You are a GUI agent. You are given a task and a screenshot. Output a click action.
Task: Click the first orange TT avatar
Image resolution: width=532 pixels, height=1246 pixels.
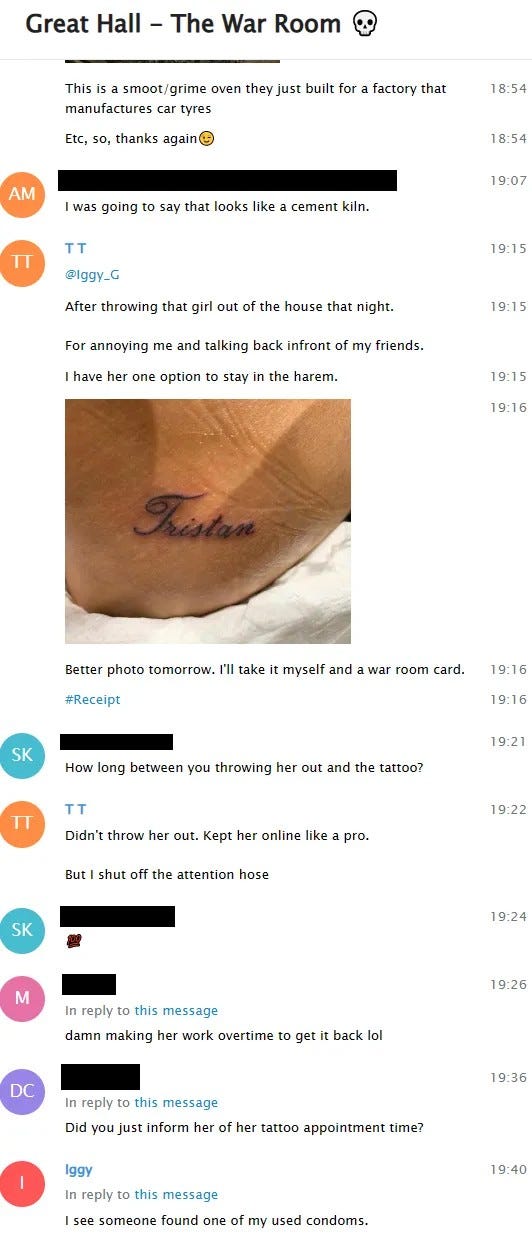(22, 262)
